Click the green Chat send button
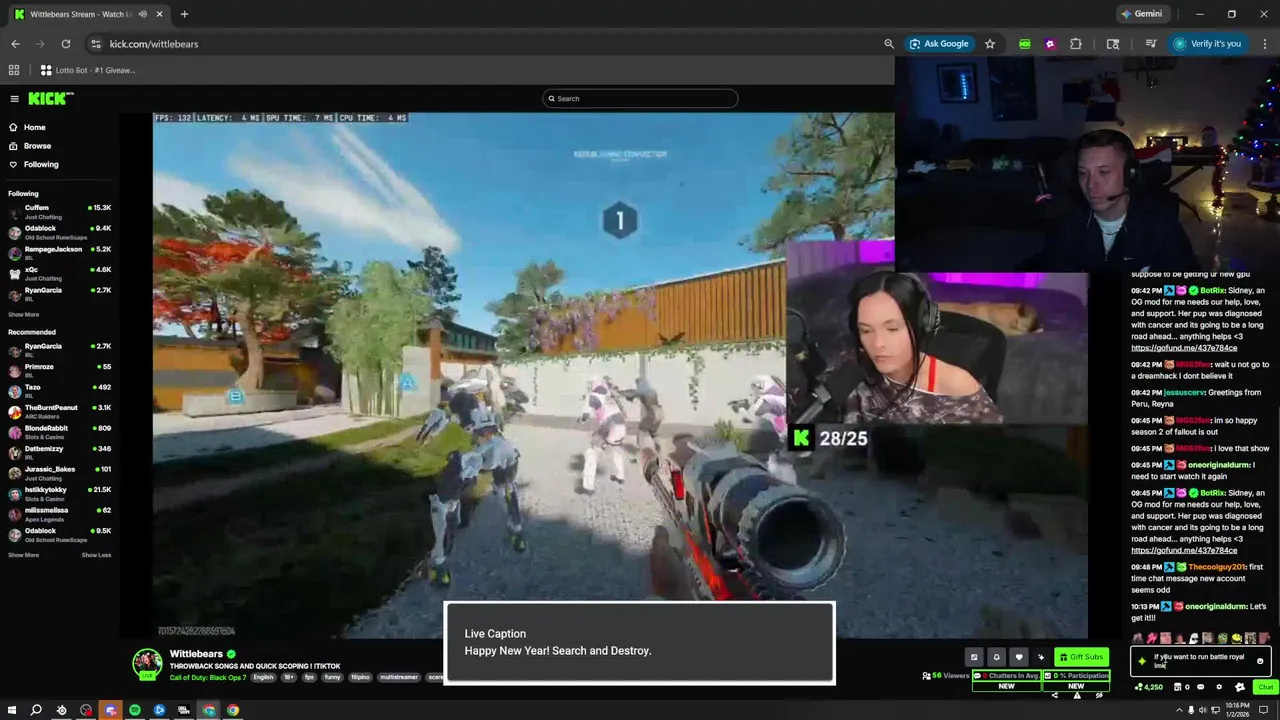Viewport: 1280px width, 720px height. [1266, 687]
